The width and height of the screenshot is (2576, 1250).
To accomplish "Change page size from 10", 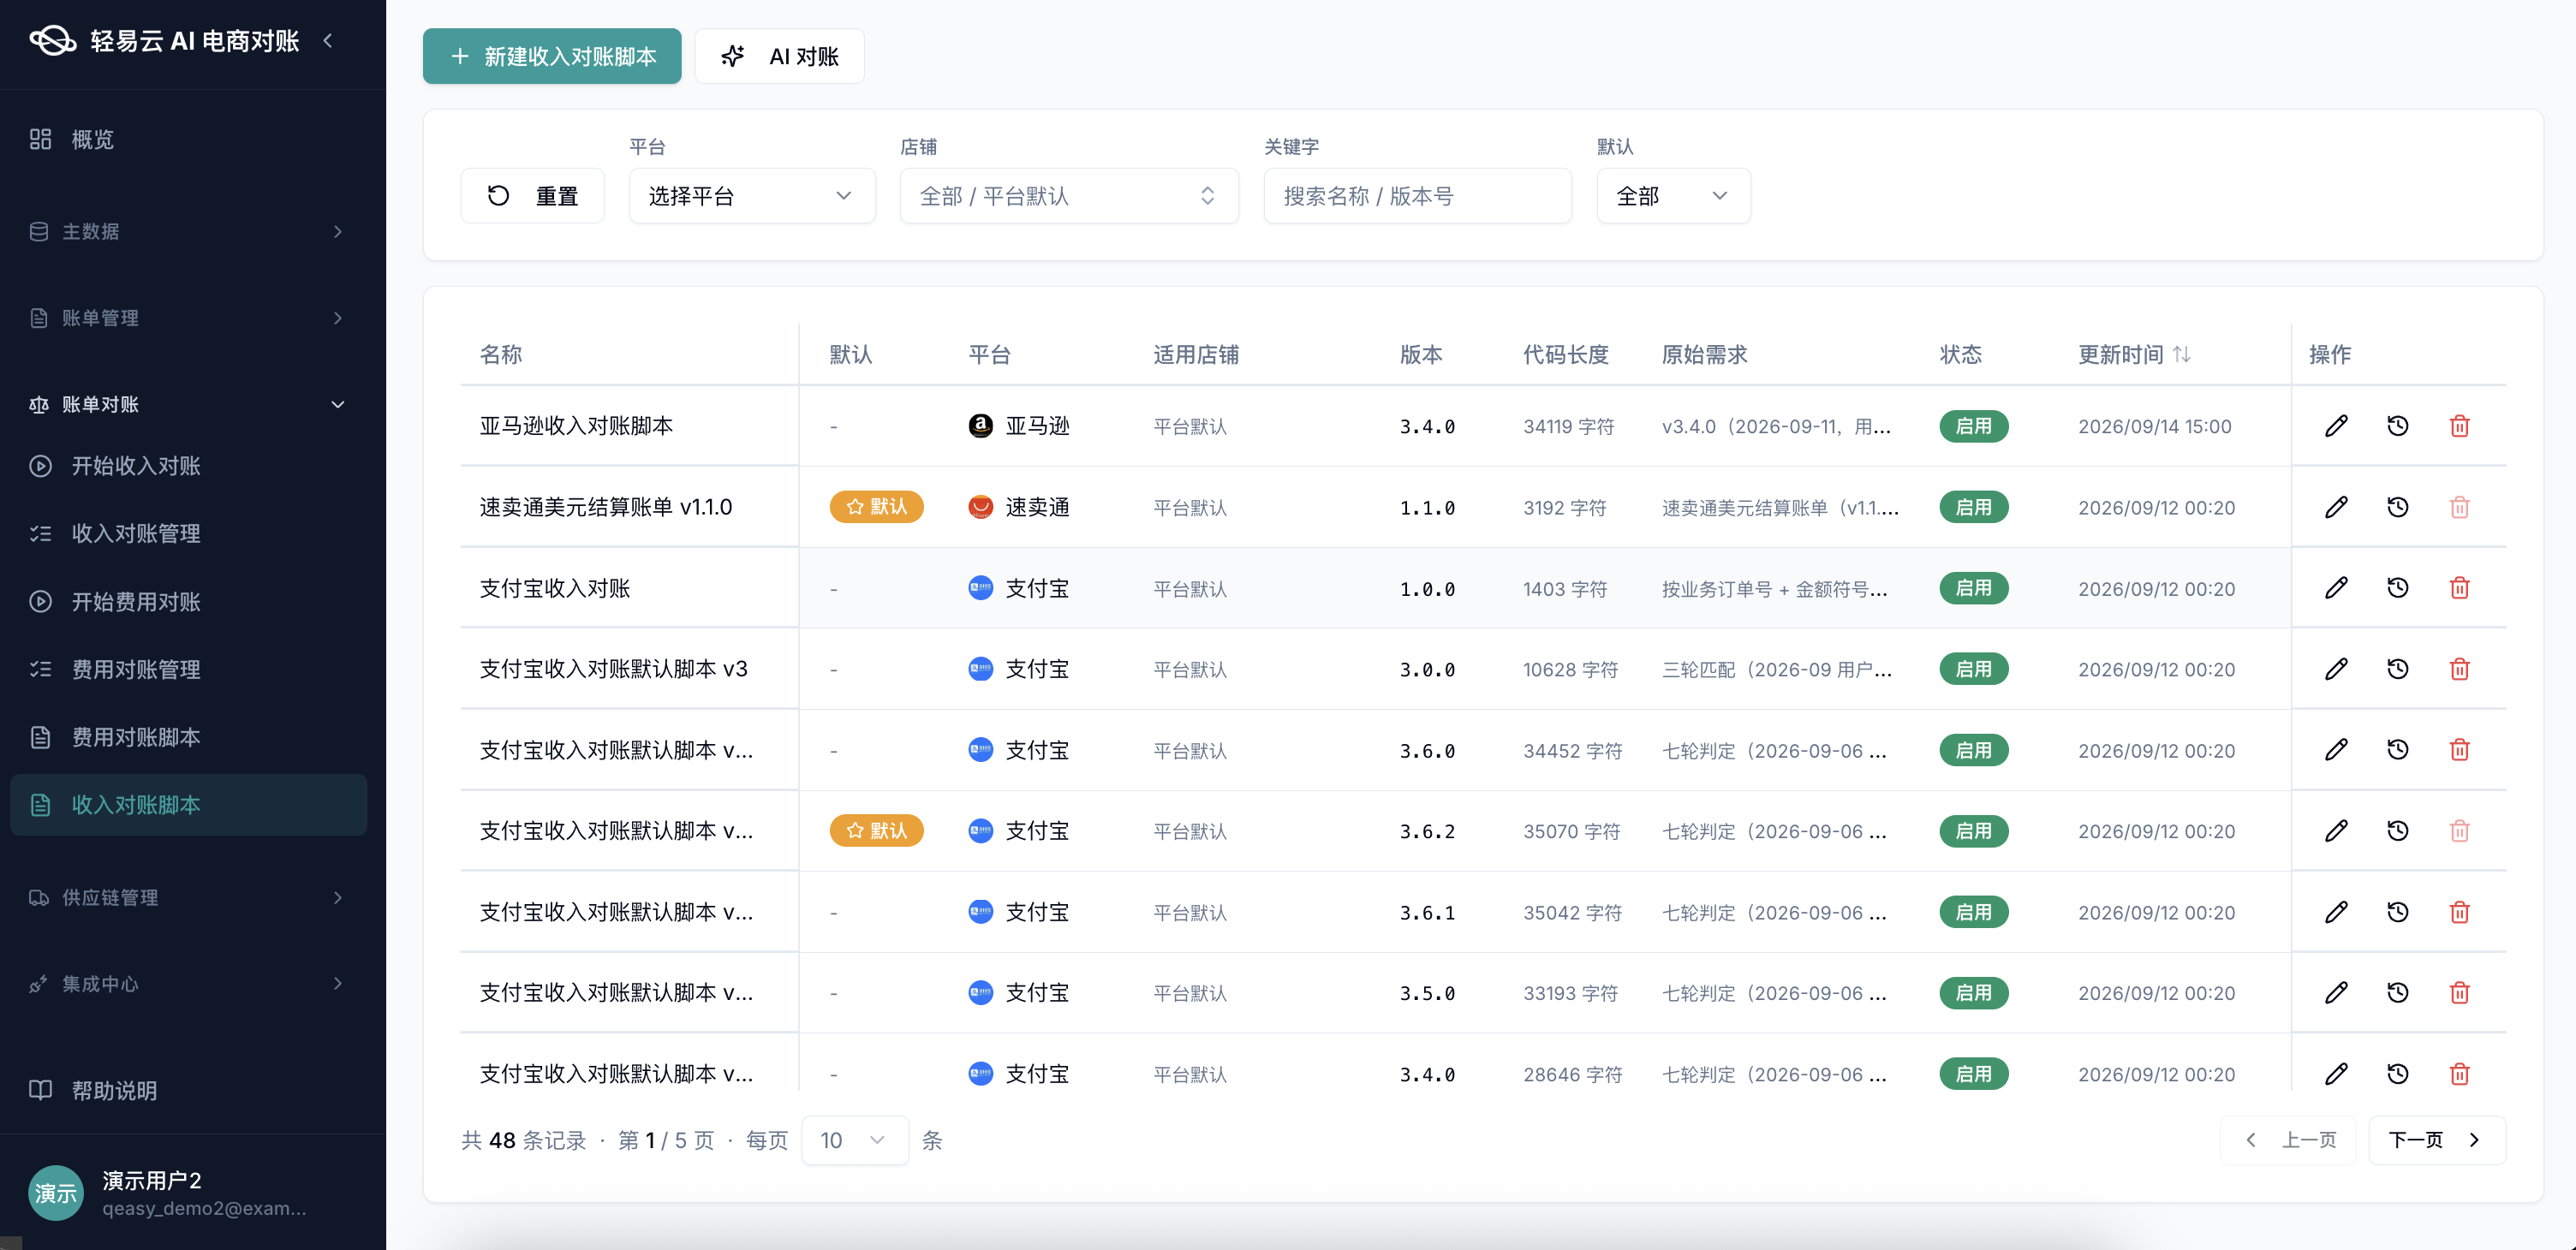I will pos(854,1140).
